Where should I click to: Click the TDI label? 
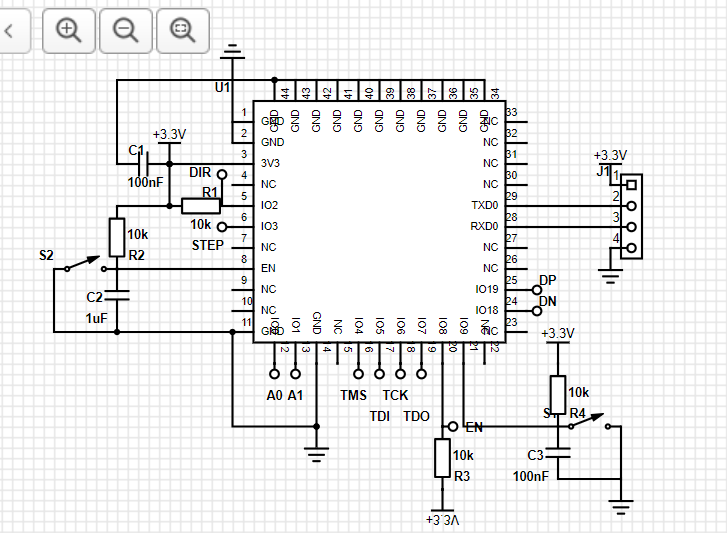point(380,416)
